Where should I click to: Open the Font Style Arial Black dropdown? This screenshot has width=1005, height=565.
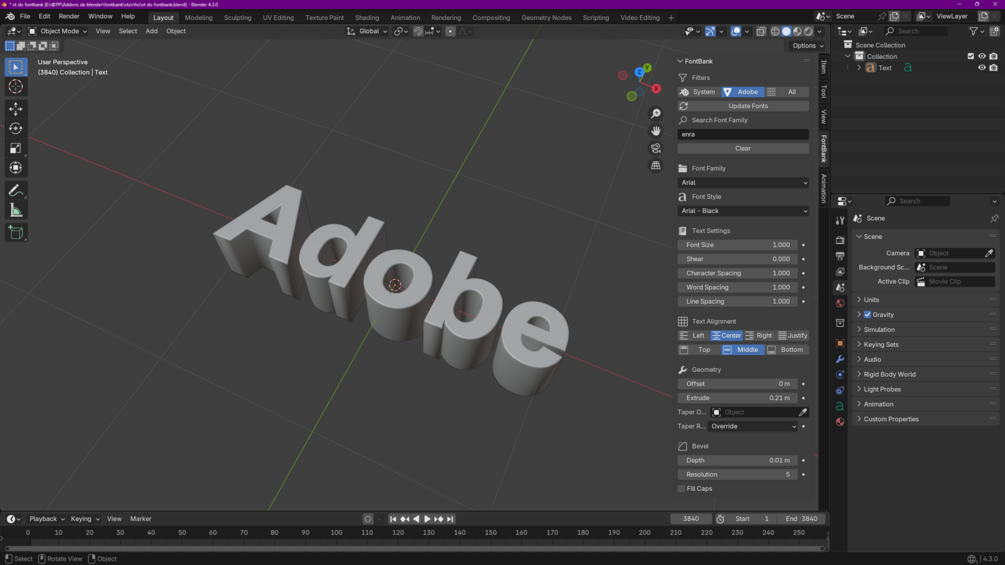pos(743,211)
